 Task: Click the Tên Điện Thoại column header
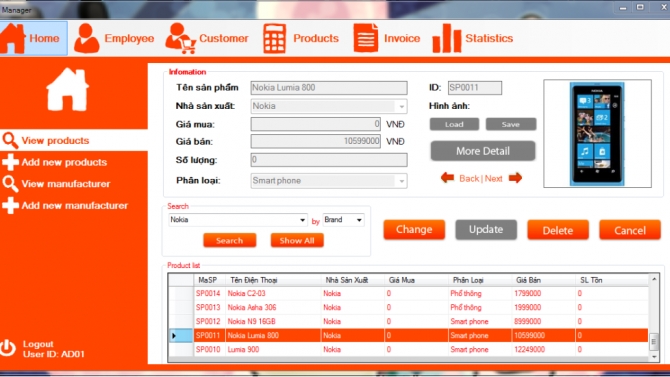point(273,280)
